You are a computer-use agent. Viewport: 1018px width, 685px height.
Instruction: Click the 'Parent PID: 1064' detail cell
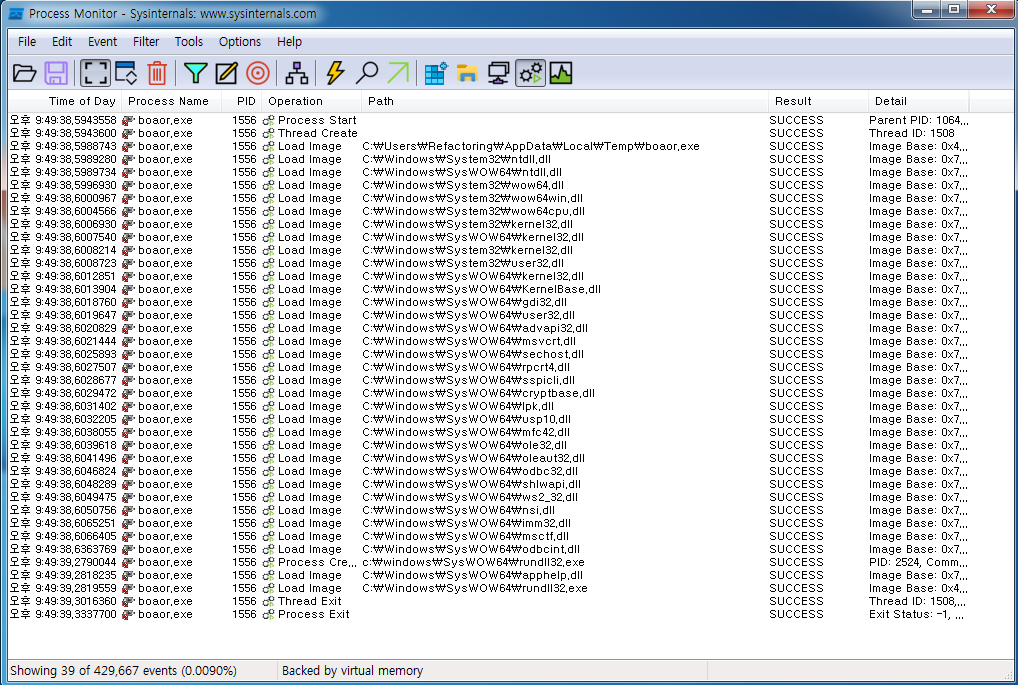tap(919, 120)
